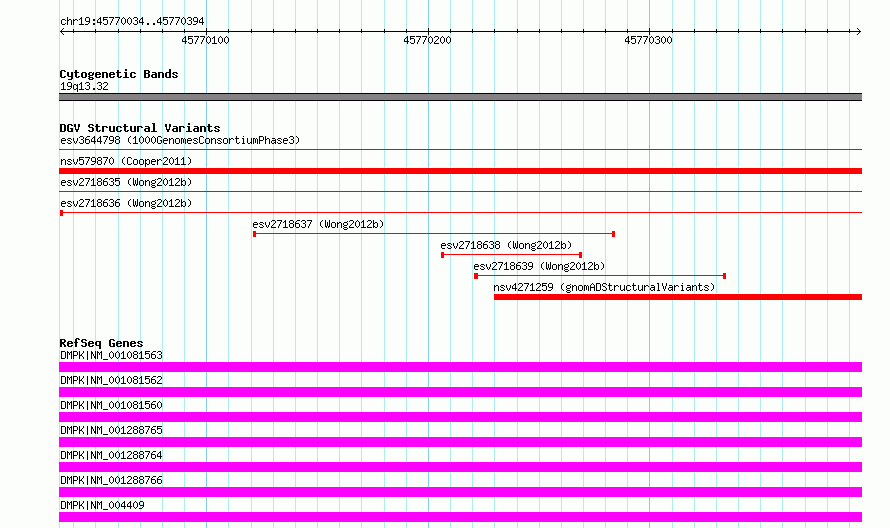The image size is (890, 528).
Task: Open nsv4271259 (gnomADStructuralVariants) label
Action: click(604, 287)
